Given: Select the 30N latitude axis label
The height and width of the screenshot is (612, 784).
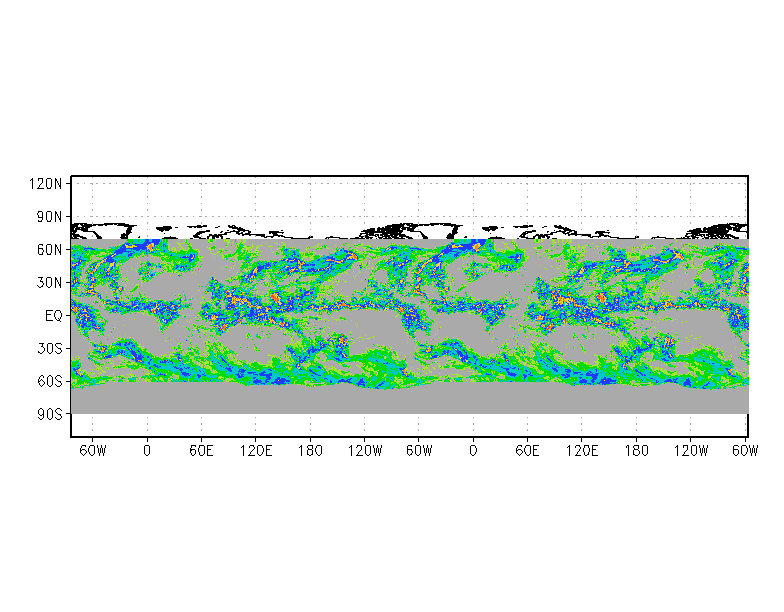Looking at the screenshot, I should point(49,282).
